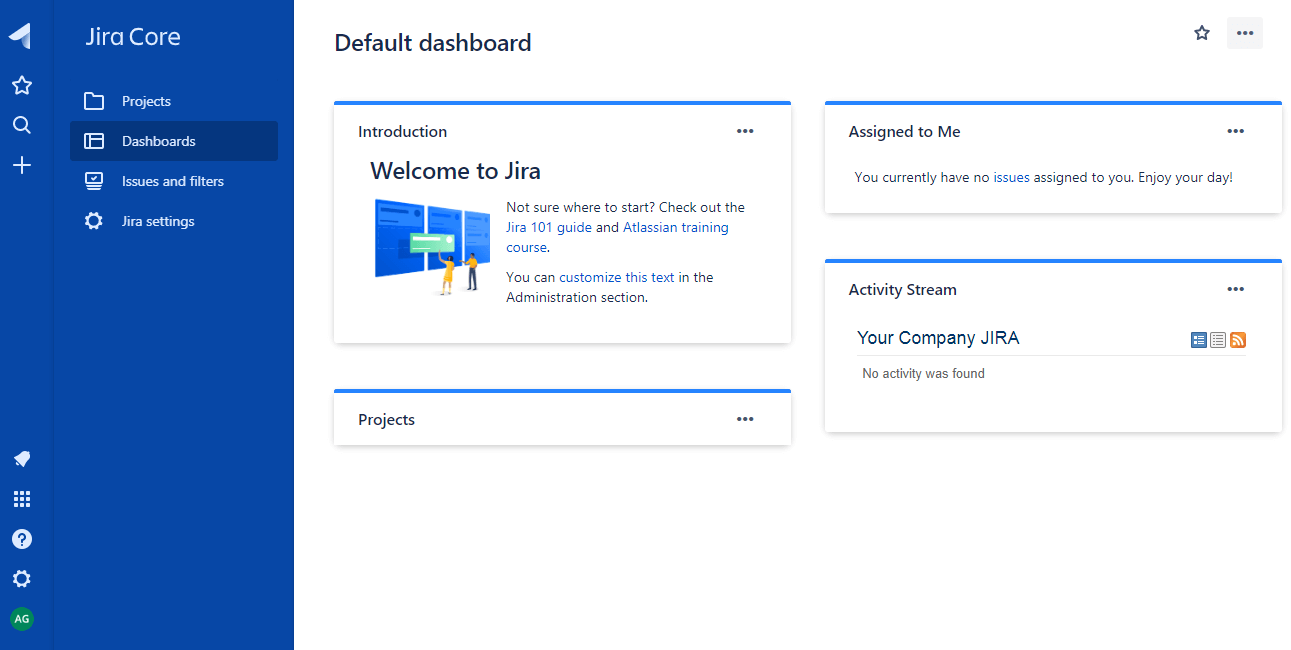Open the Projects gadget options menu

[745, 419]
